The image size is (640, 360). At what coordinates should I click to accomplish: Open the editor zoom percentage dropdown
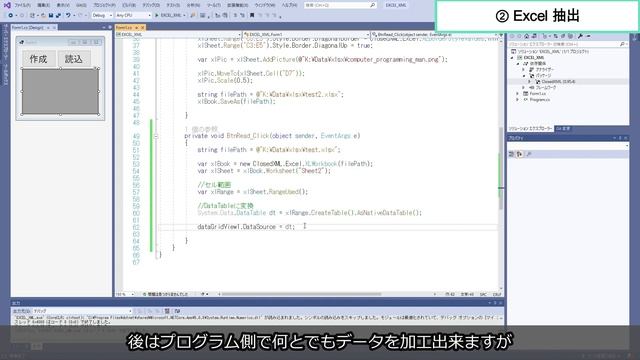(125, 294)
